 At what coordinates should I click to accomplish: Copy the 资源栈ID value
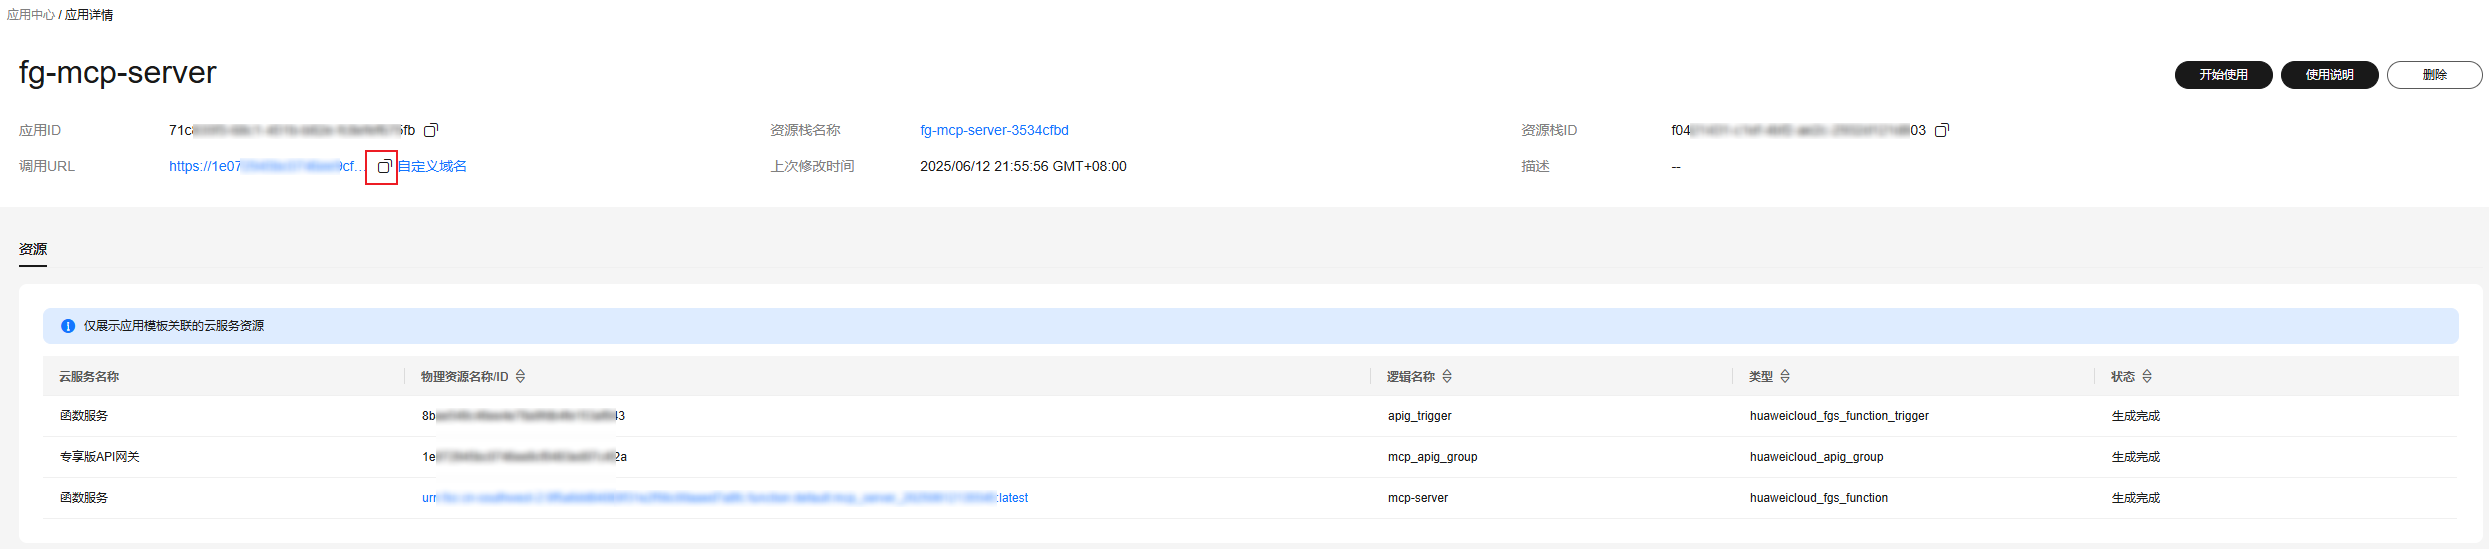1941,131
